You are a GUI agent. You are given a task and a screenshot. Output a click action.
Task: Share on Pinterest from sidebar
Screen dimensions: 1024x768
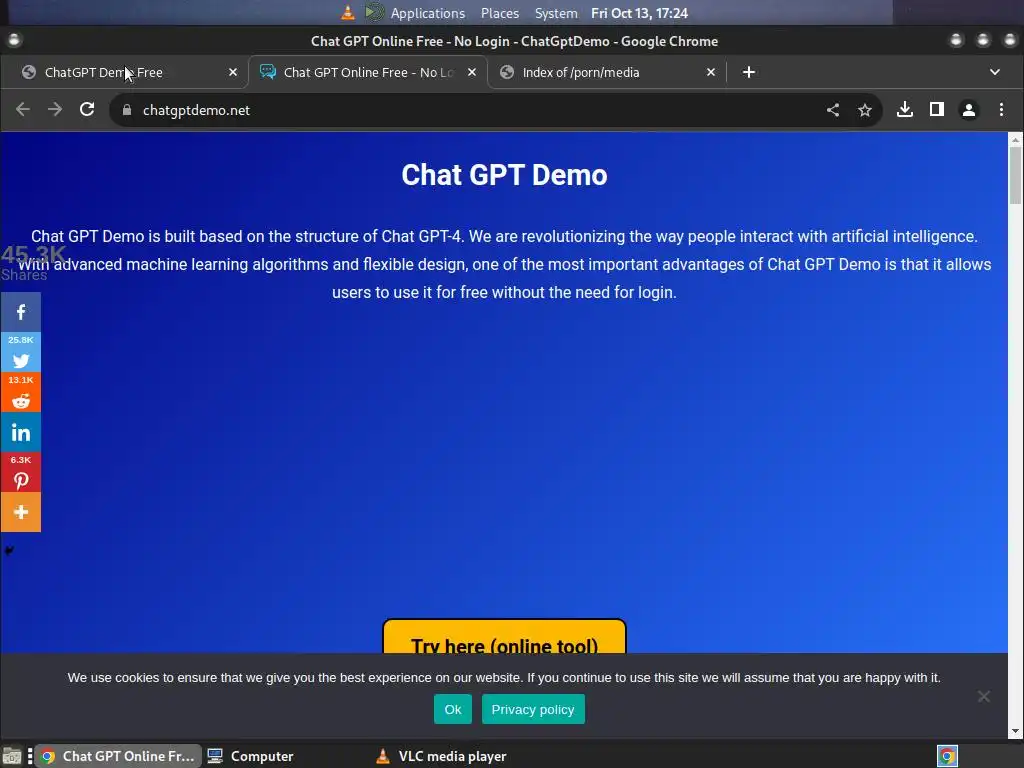pos(21,472)
